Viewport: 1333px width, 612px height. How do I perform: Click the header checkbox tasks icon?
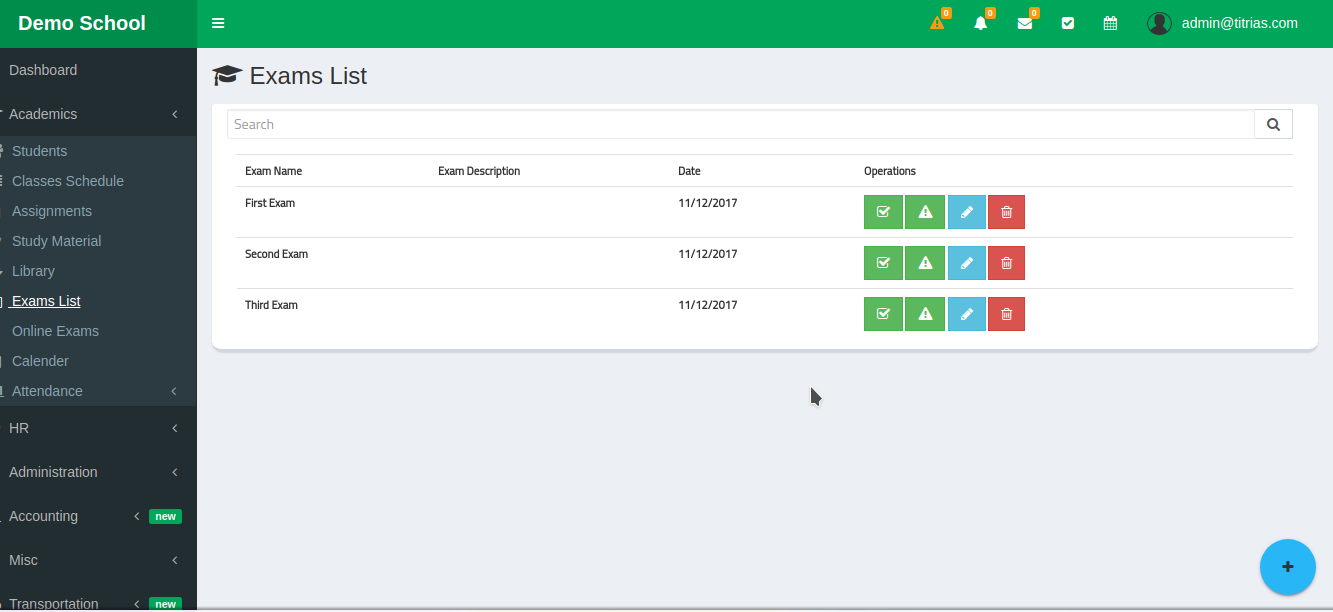click(x=1068, y=23)
